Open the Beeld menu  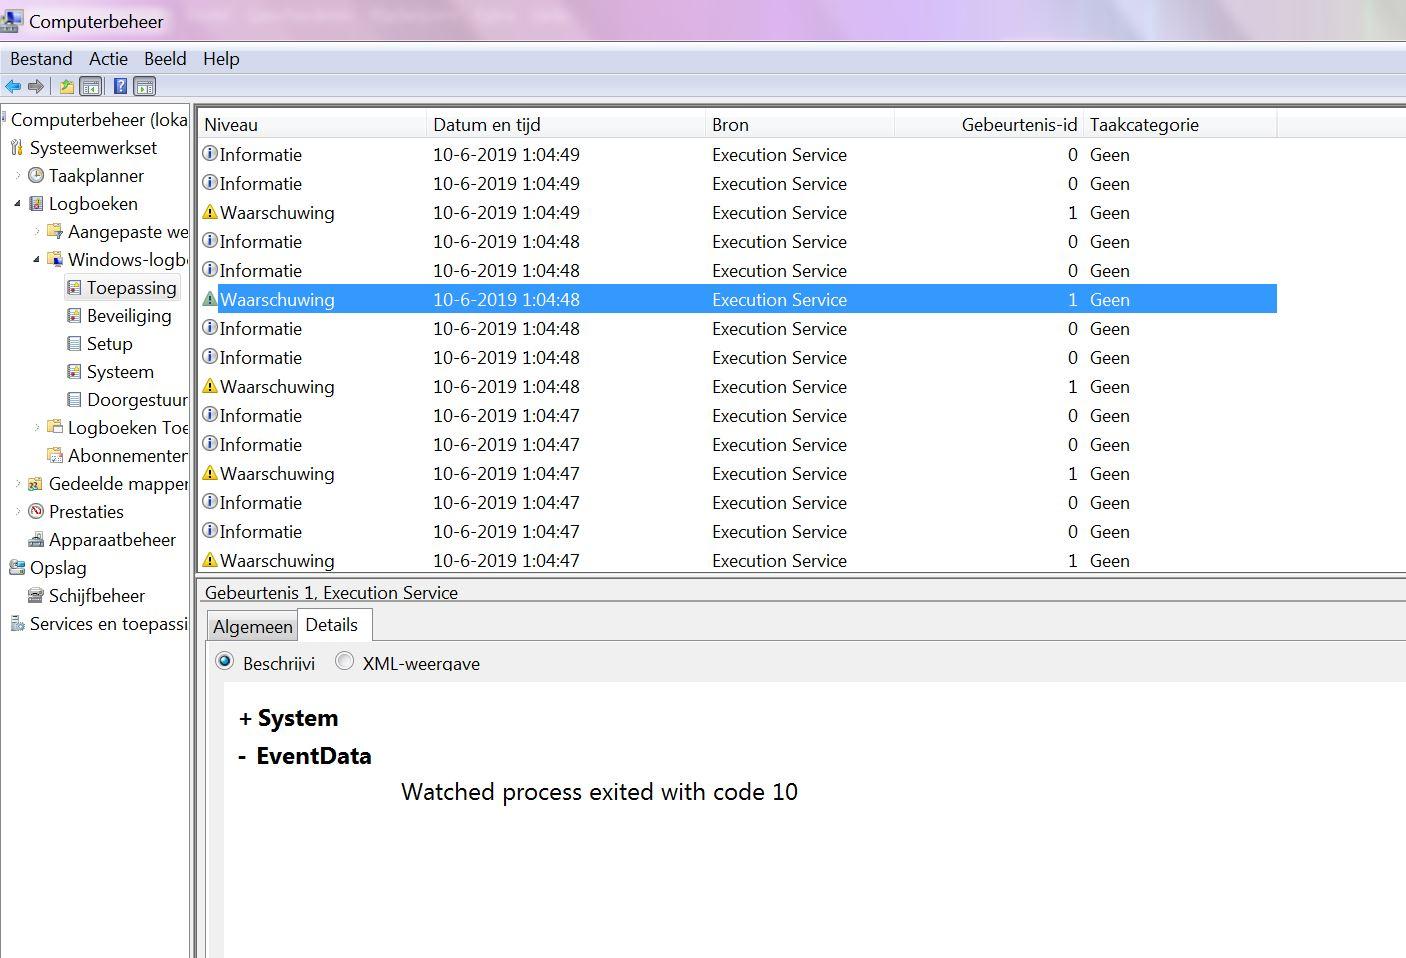point(165,59)
